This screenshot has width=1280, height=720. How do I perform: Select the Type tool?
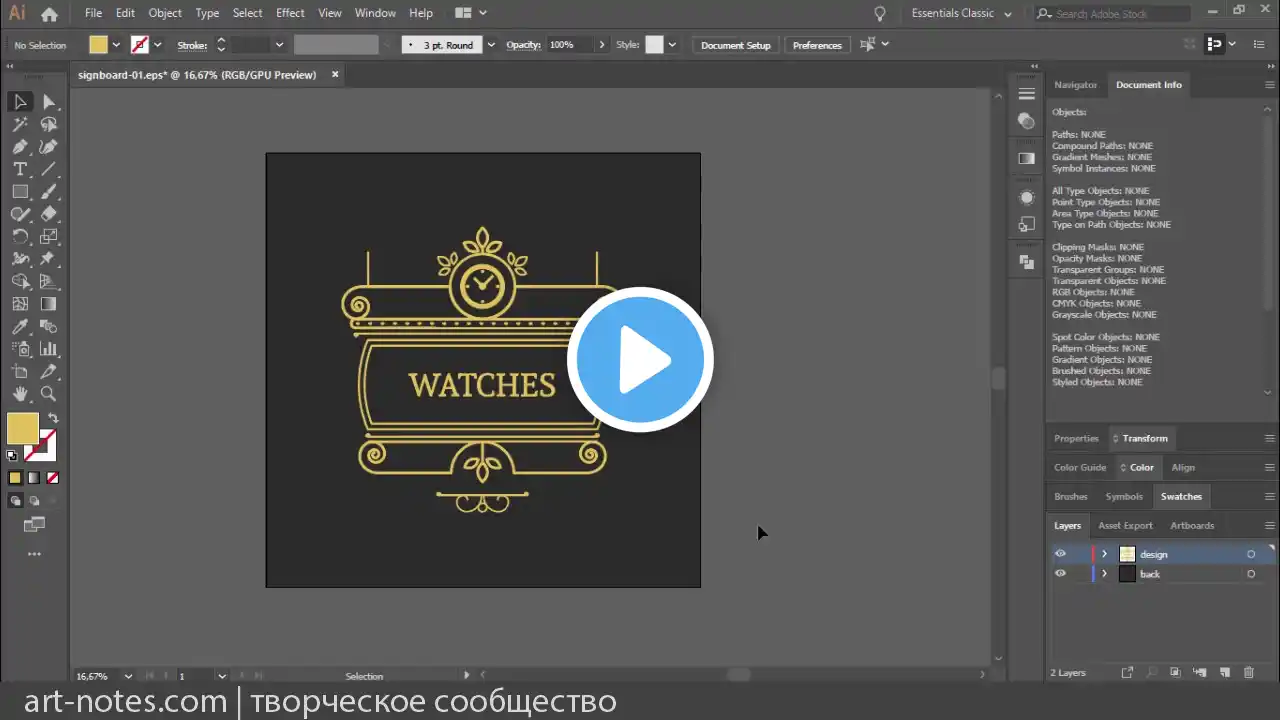20,169
